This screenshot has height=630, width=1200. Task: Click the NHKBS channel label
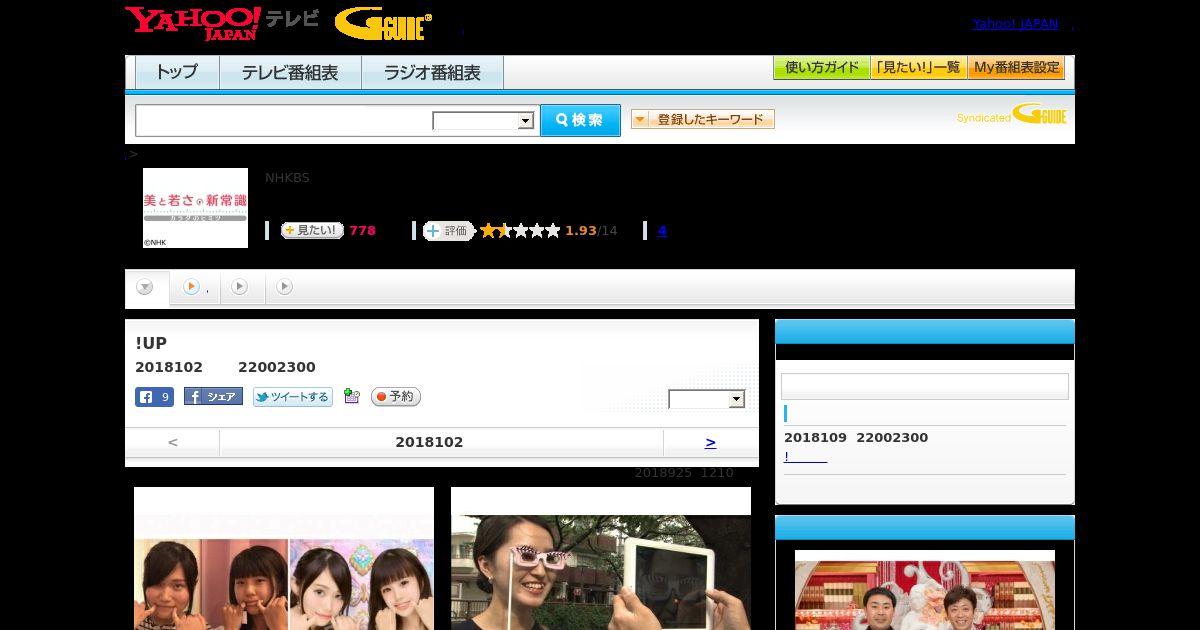287,178
